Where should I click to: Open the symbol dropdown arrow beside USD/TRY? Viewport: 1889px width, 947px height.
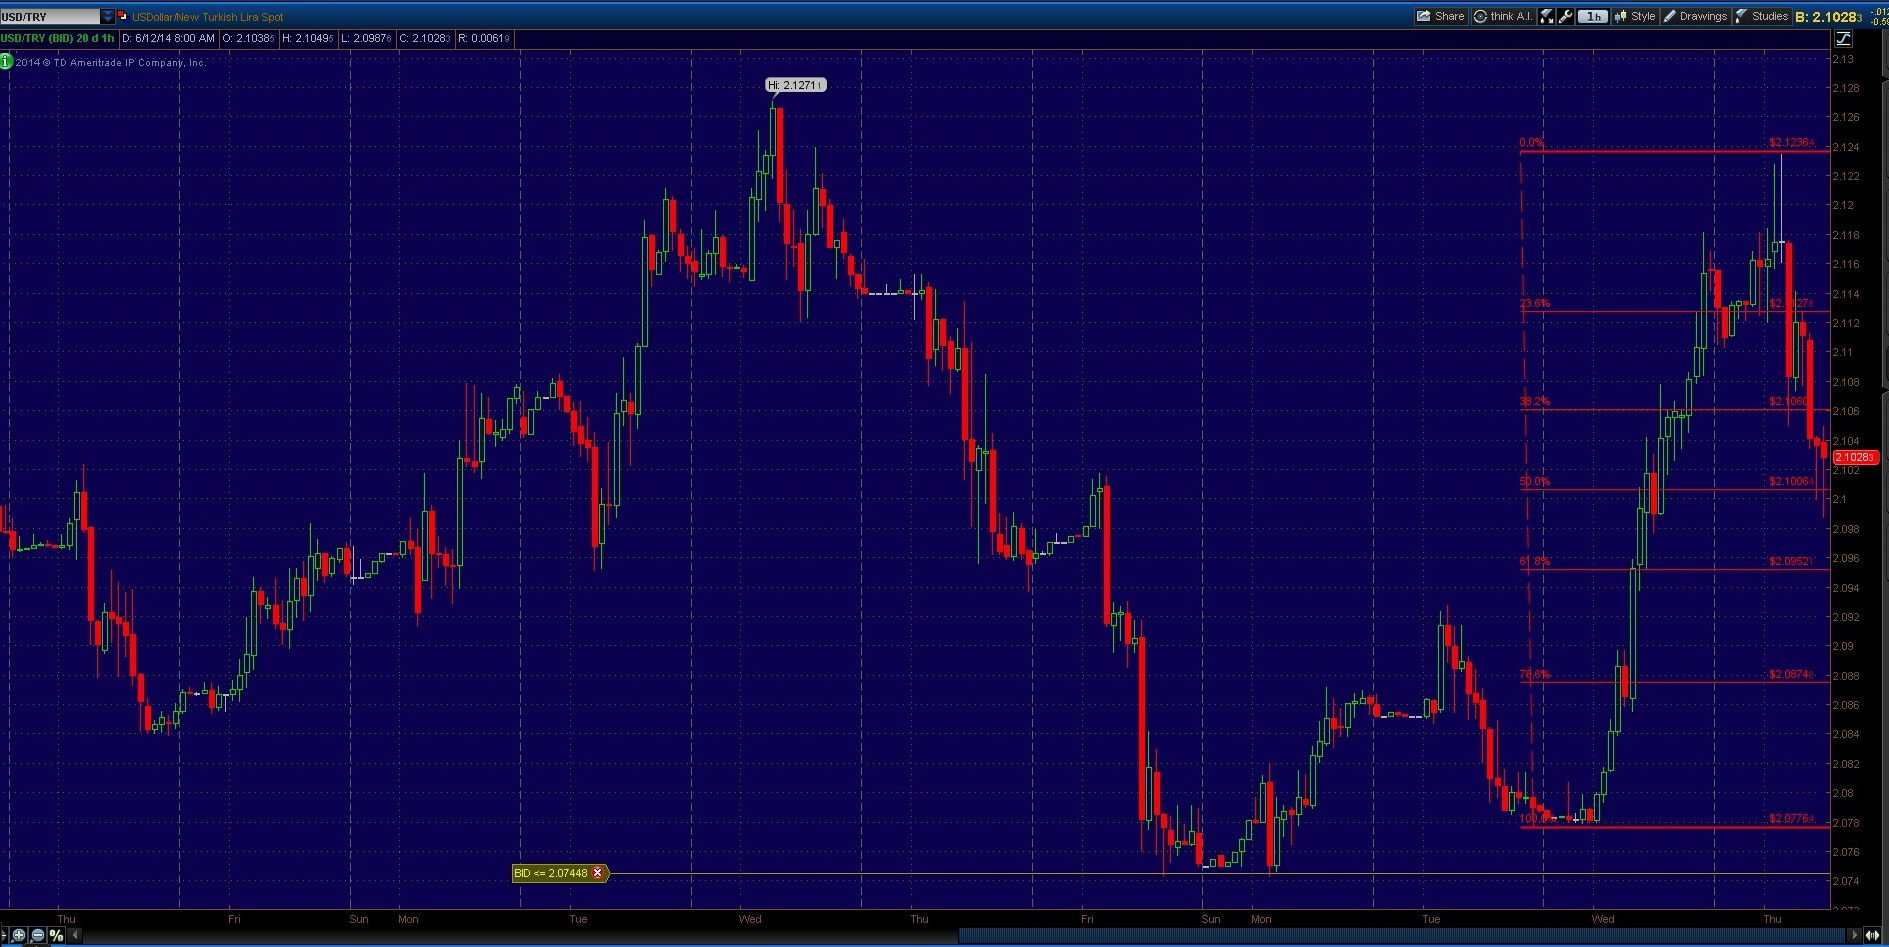point(108,17)
